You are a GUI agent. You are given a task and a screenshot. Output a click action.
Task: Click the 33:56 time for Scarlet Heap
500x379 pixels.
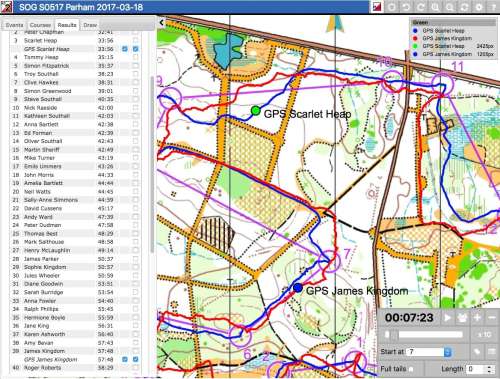click(x=105, y=41)
